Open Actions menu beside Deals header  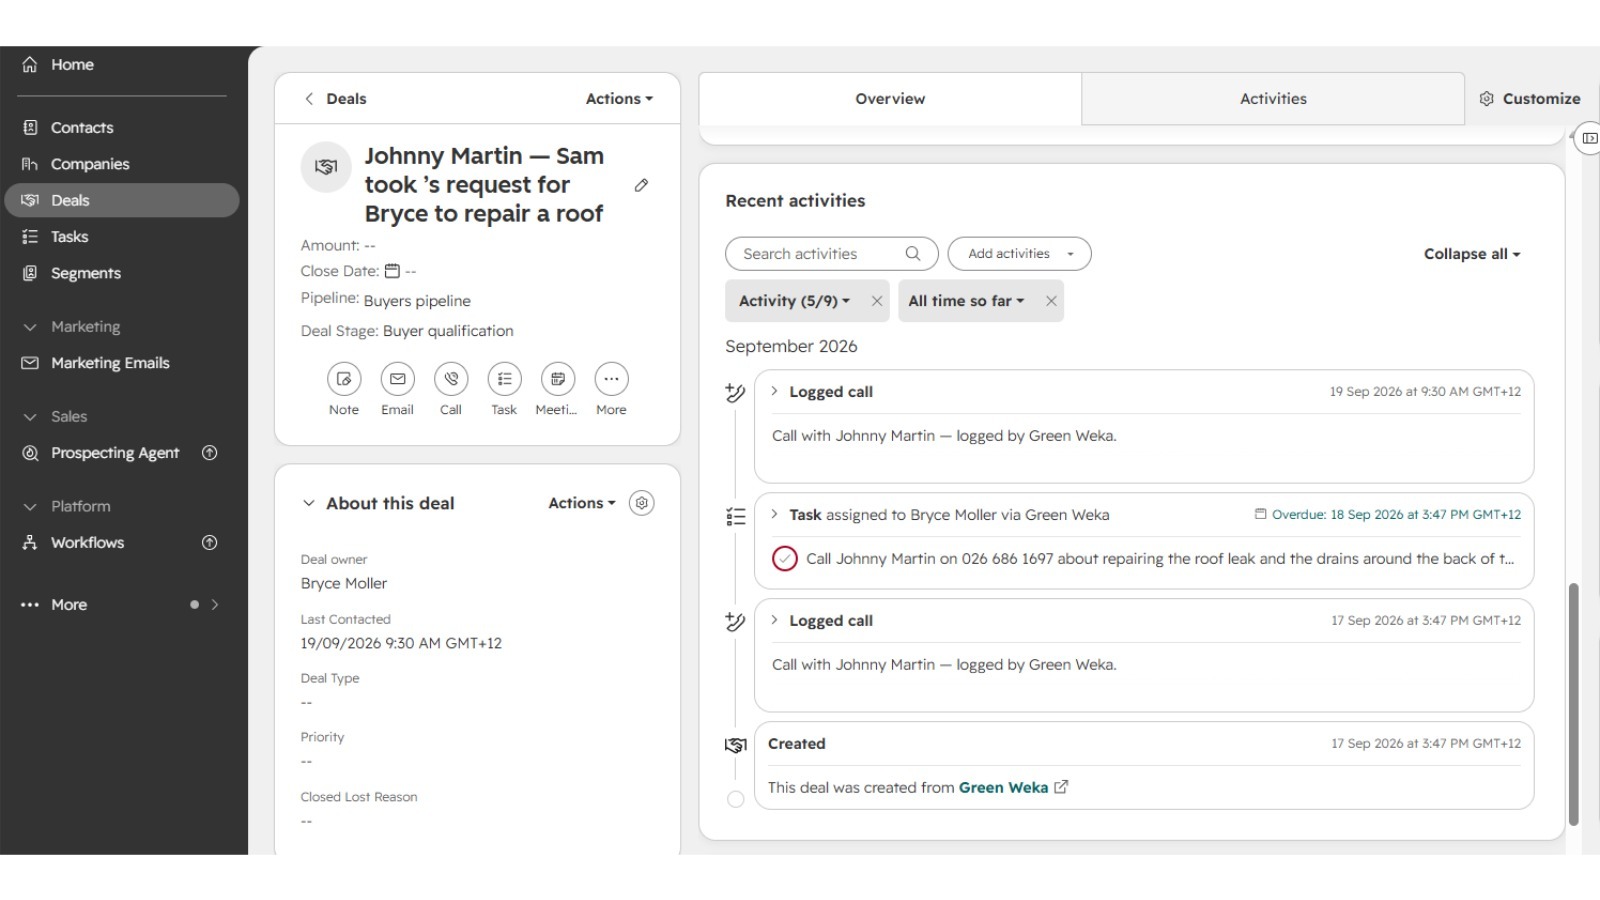[x=619, y=99]
